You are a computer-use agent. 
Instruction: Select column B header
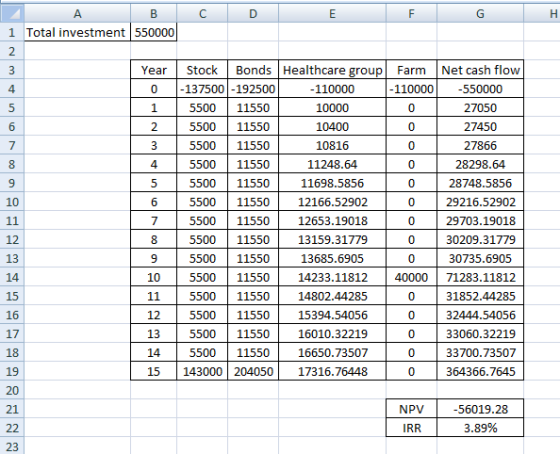point(154,14)
